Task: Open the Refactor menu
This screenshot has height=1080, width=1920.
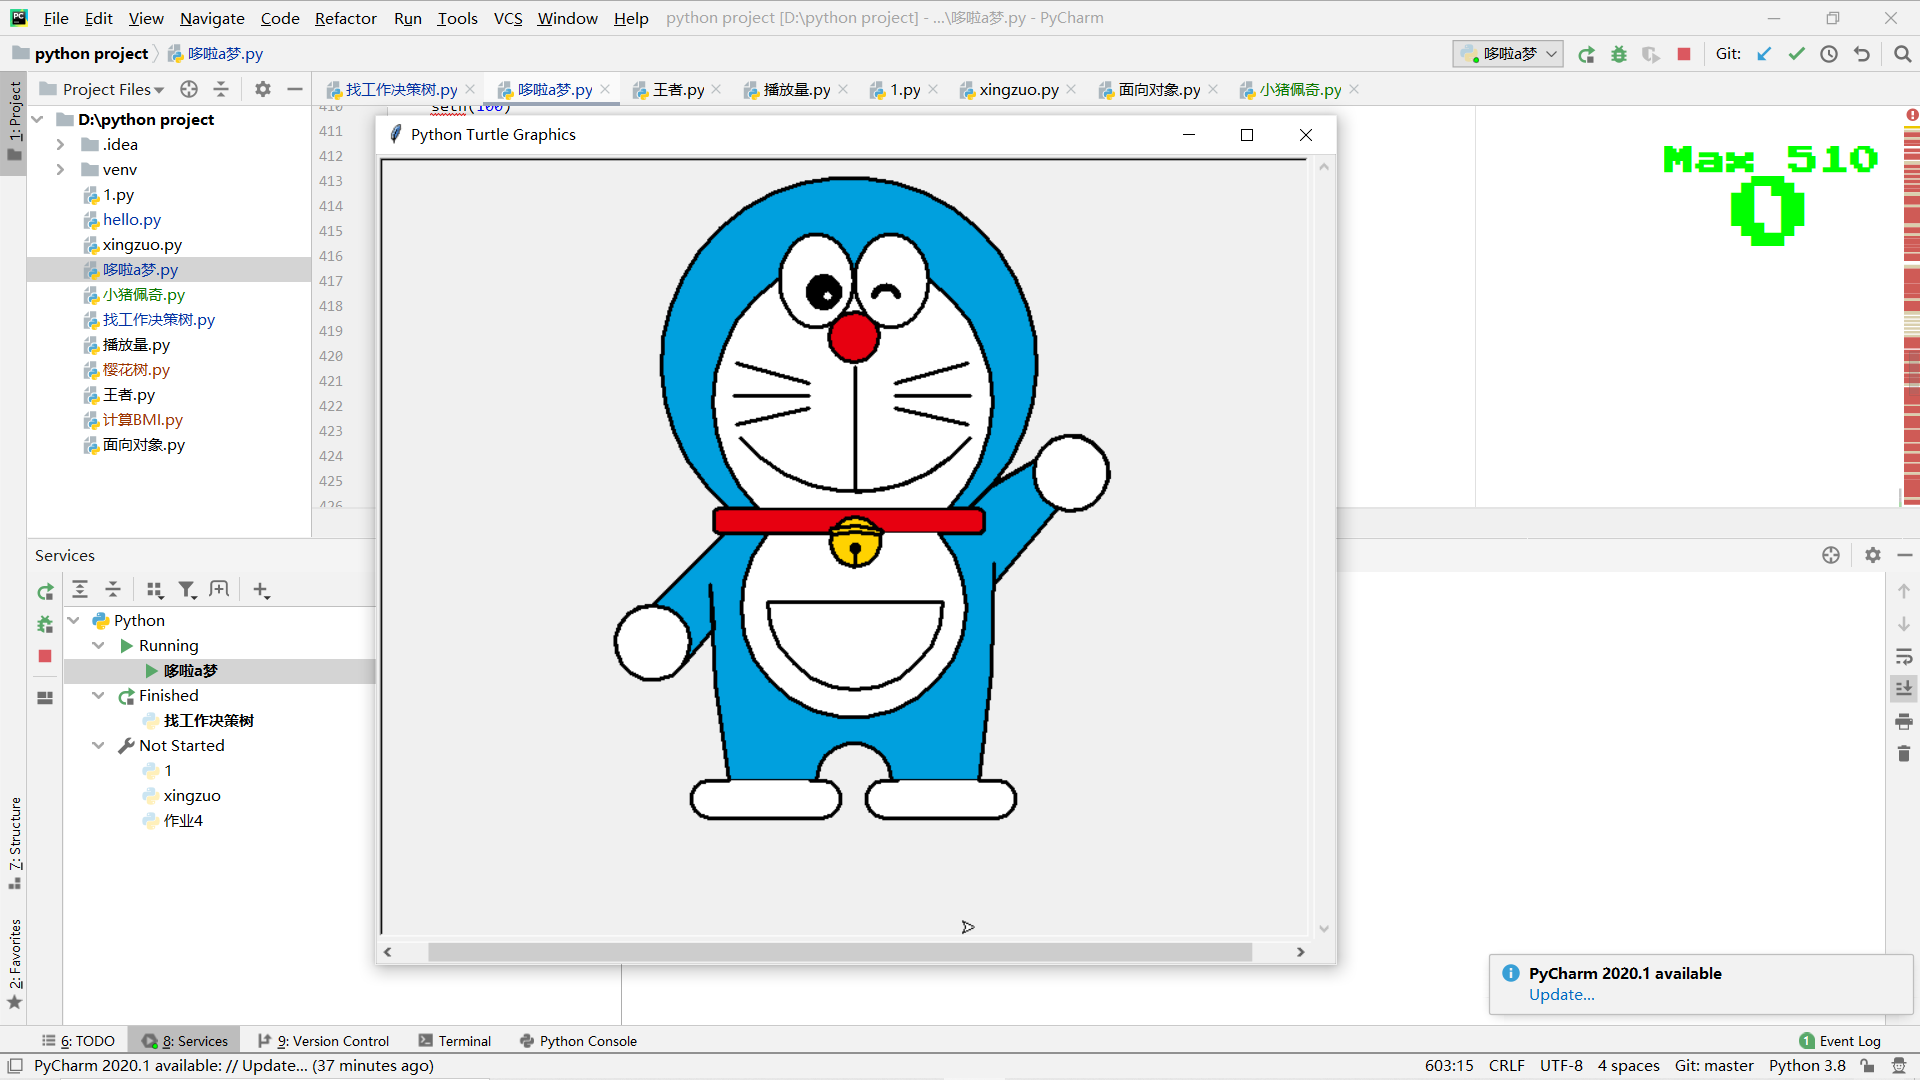Action: click(345, 18)
